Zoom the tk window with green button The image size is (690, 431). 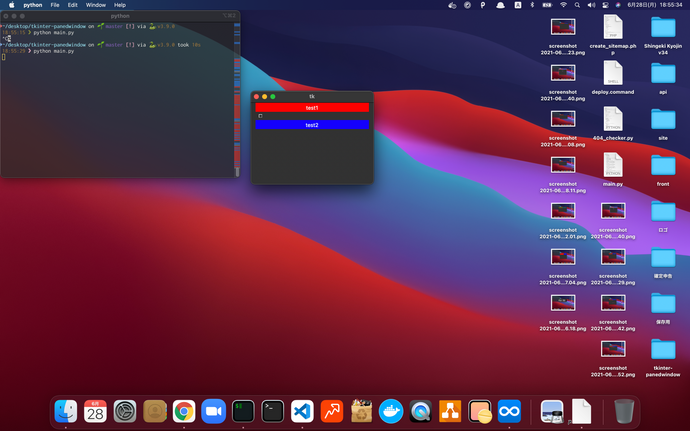(x=273, y=96)
